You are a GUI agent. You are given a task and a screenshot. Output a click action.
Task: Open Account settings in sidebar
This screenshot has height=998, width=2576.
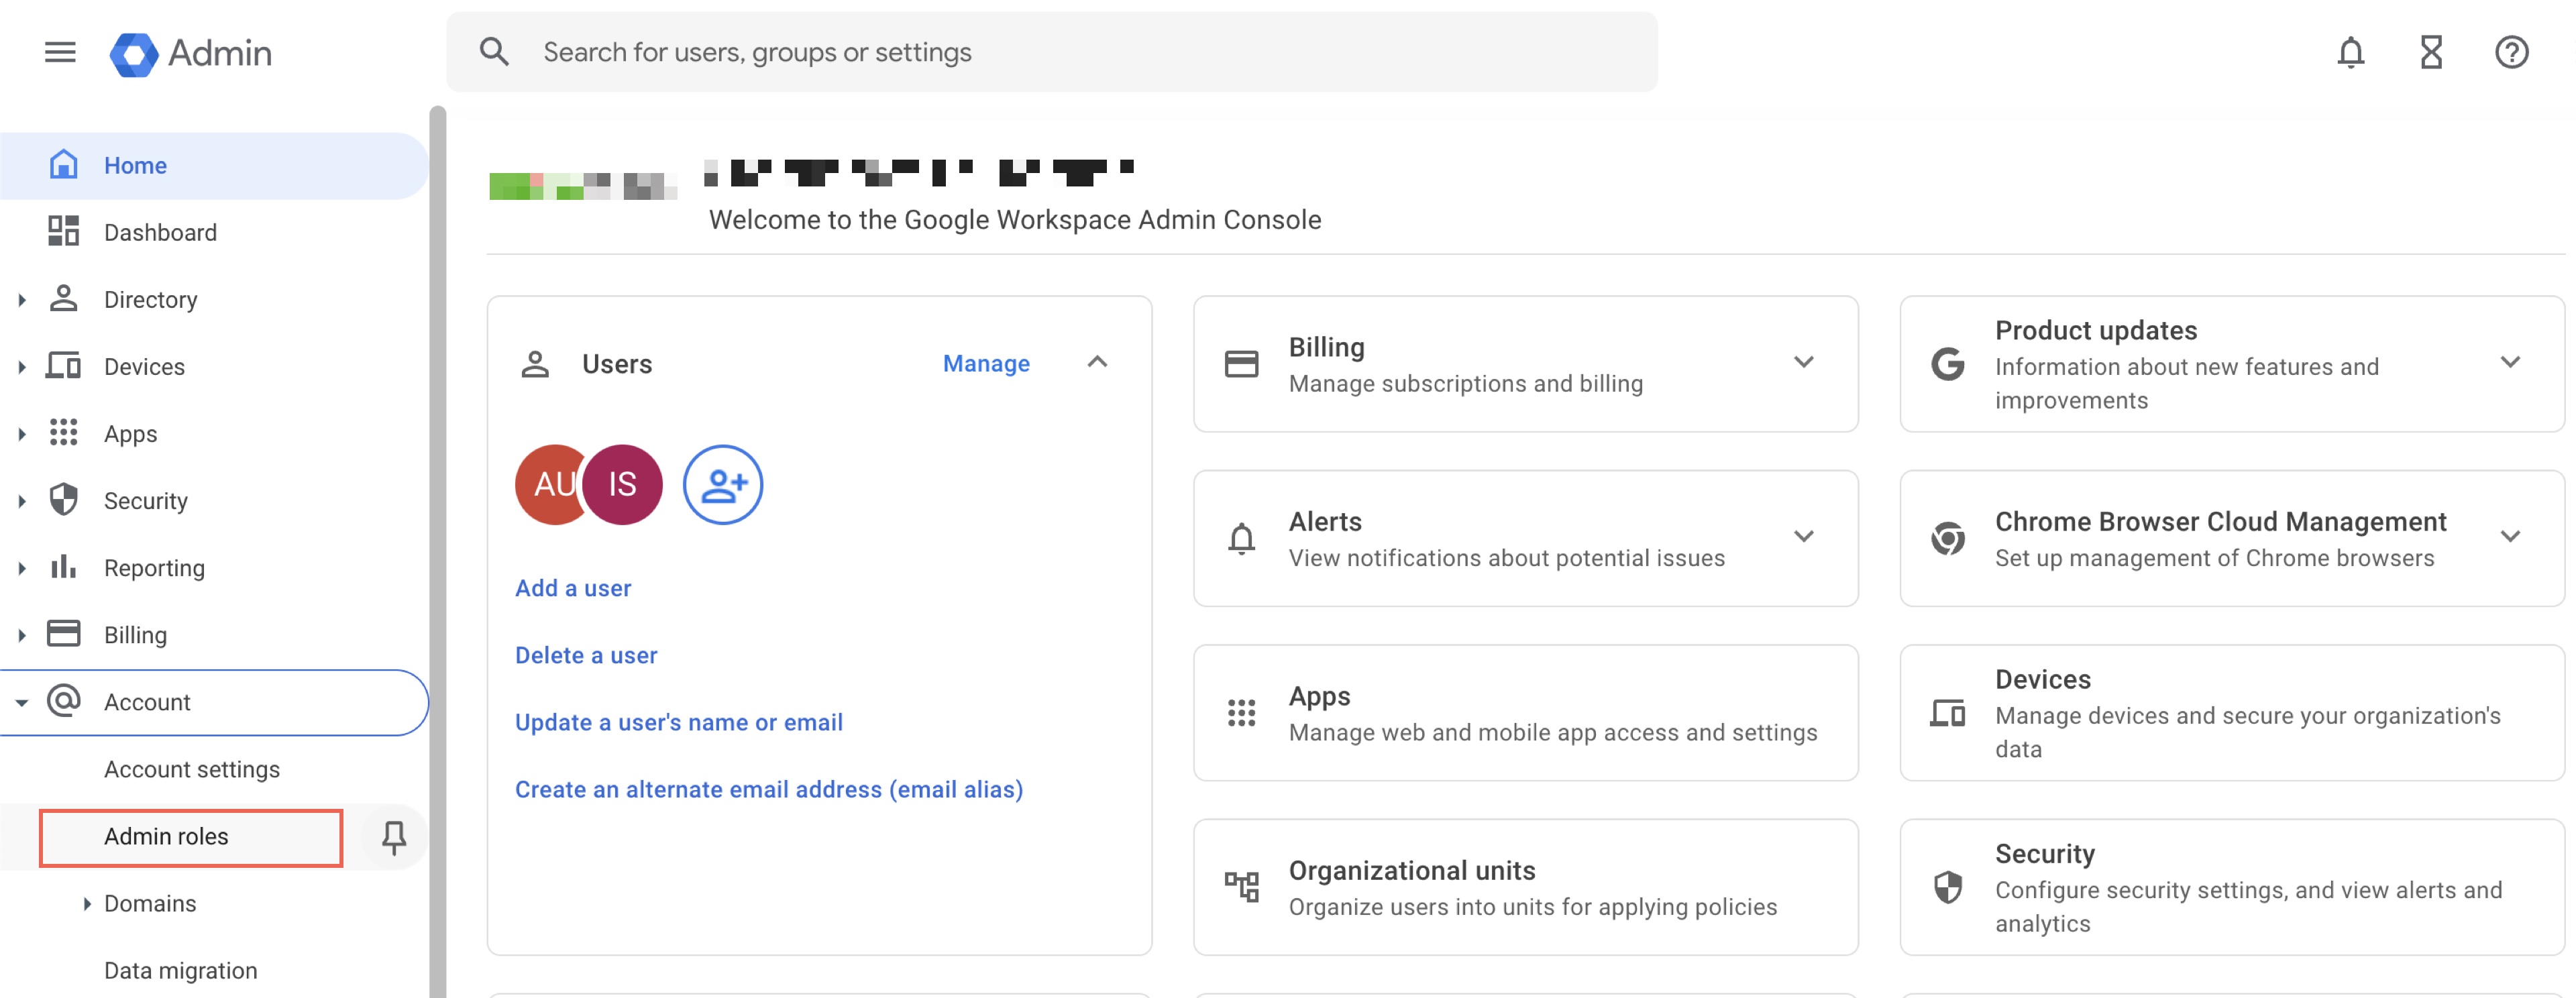click(x=192, y=769)
